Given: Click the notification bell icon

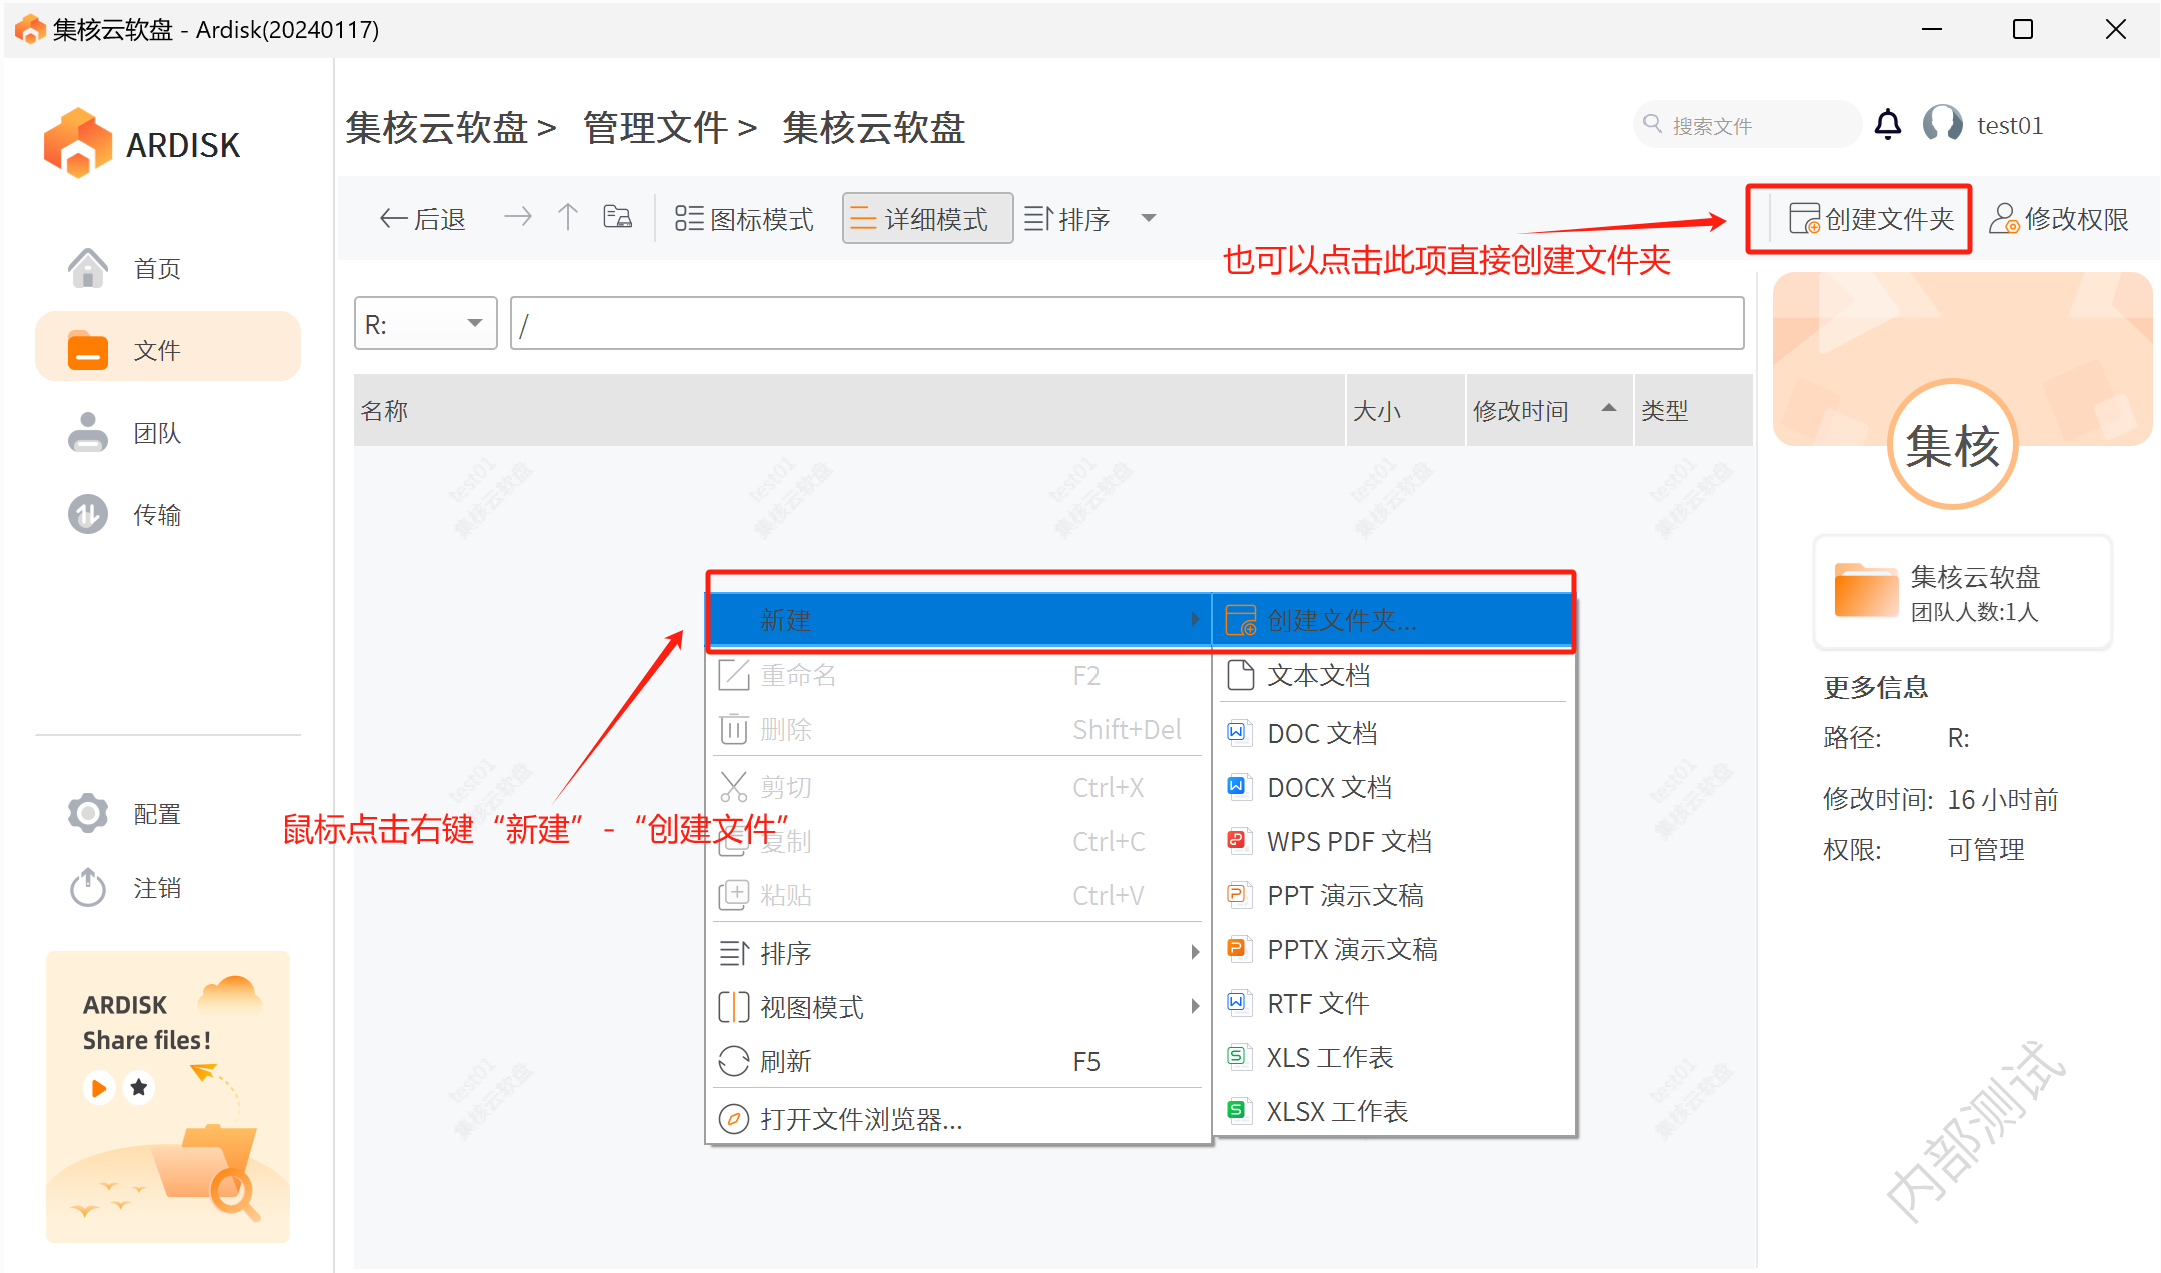Looking at the screenshot, I should [1887, 125].
